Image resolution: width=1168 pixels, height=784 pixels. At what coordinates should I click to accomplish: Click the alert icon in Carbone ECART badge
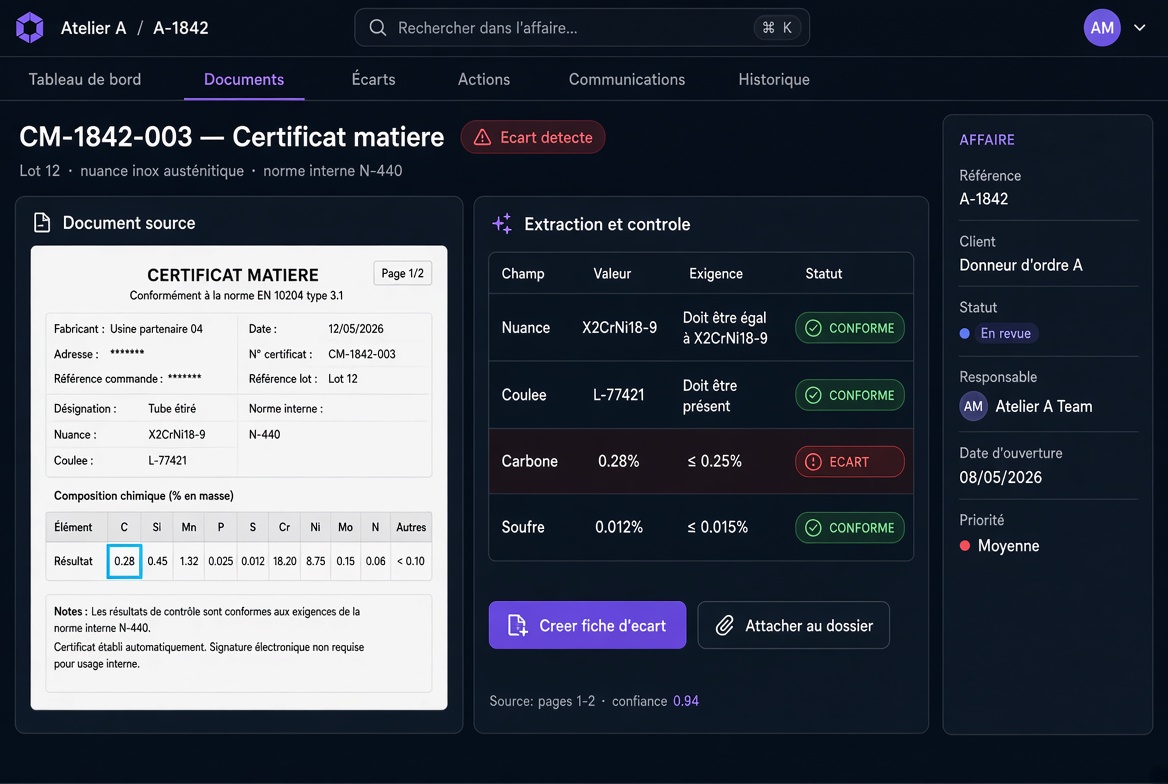(x=813, y=461)
